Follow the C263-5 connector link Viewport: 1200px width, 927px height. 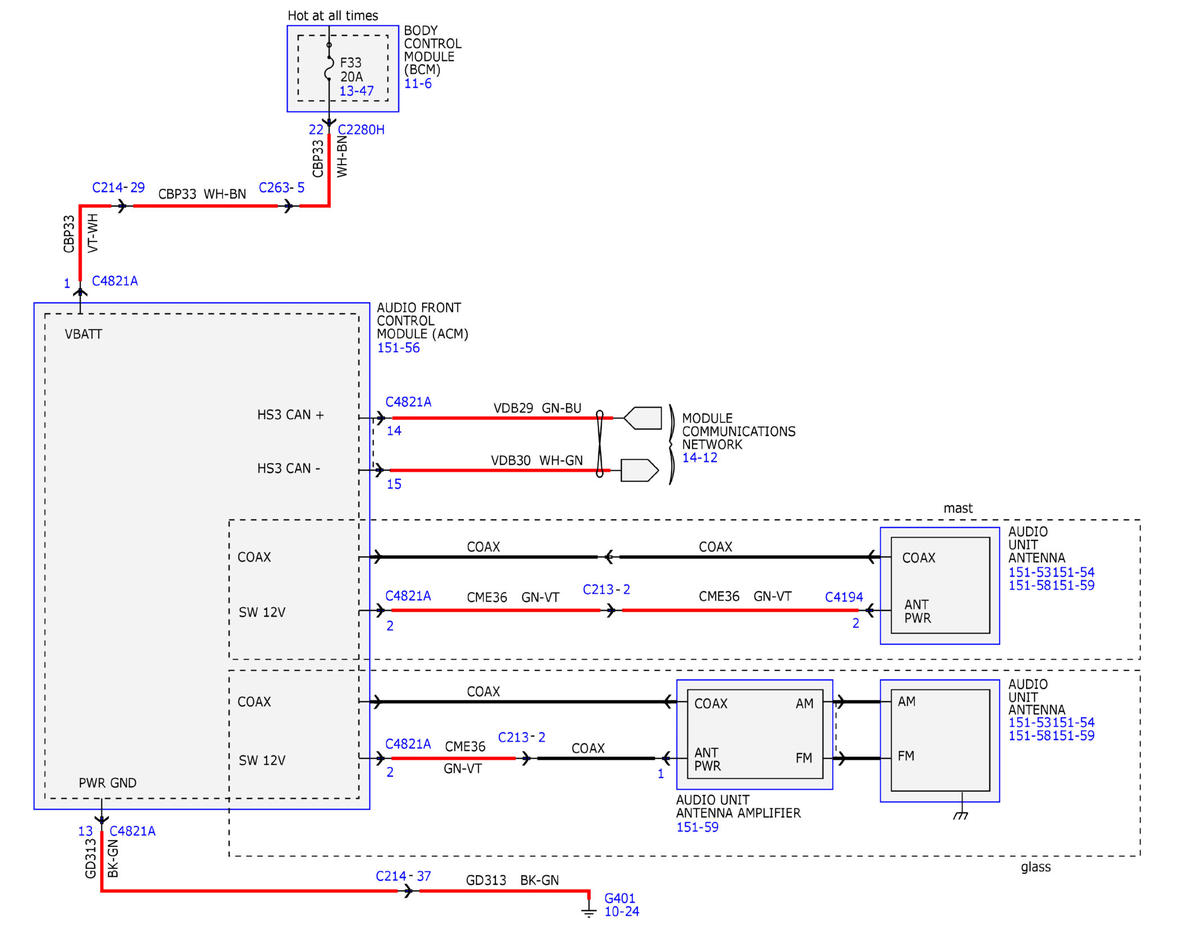281,187
